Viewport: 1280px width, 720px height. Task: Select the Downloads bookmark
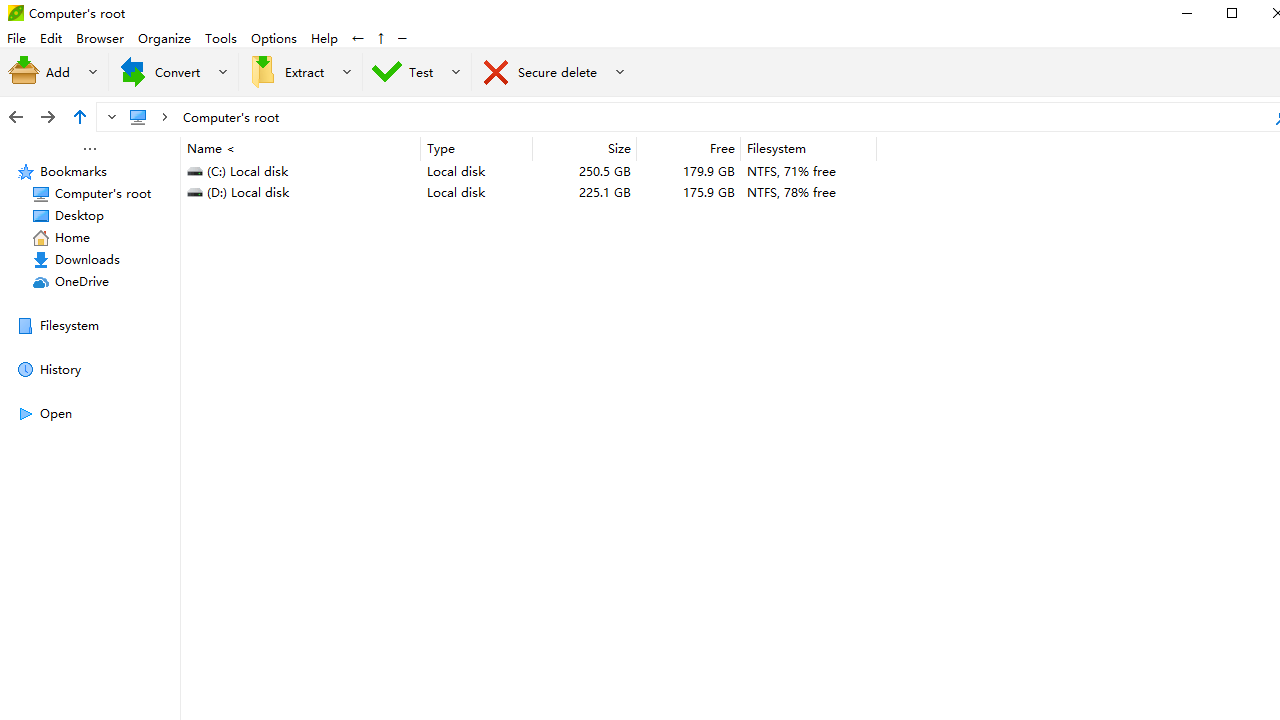[x=87, y=260]
